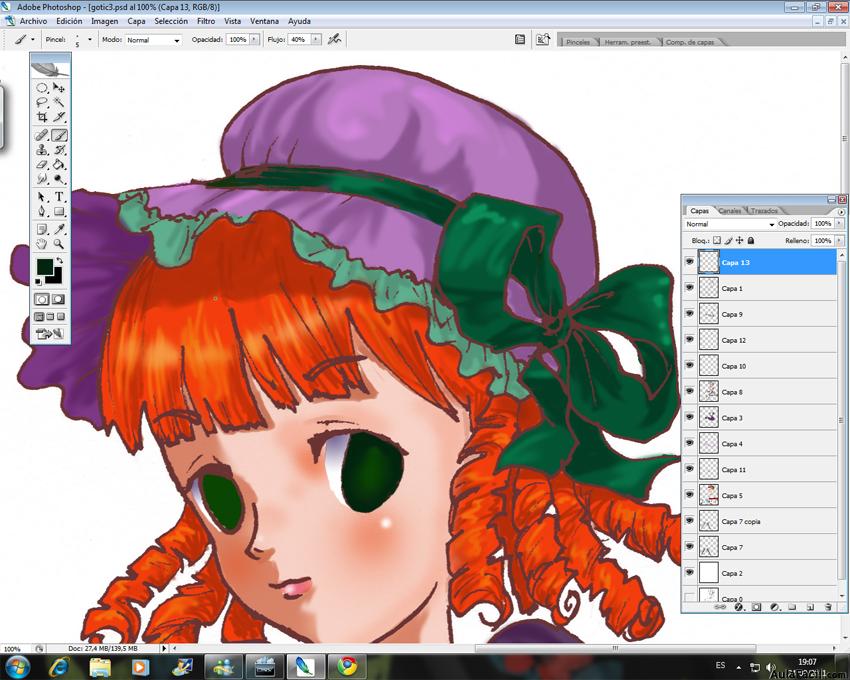Switch to the Trazados tab
This screenshot has height=680, width=850.
(x=764, y=210)
